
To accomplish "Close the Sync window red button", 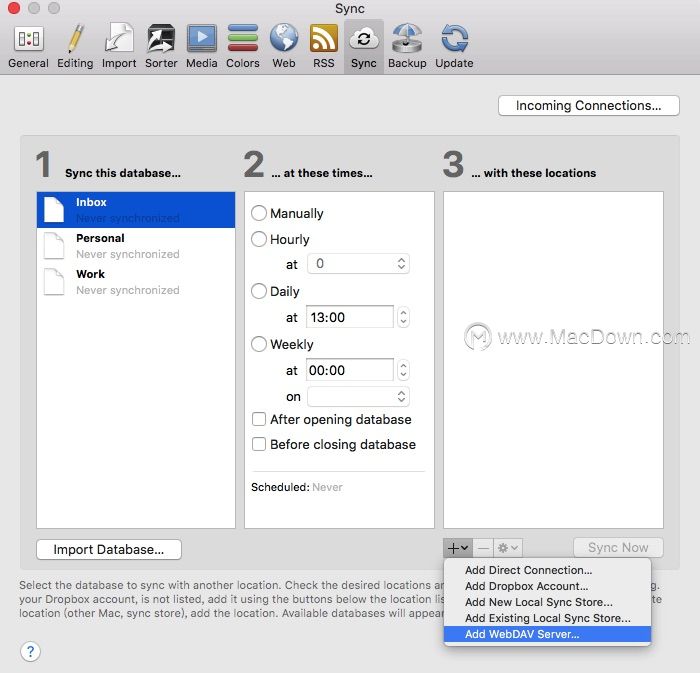I will (x=14, y=8).
